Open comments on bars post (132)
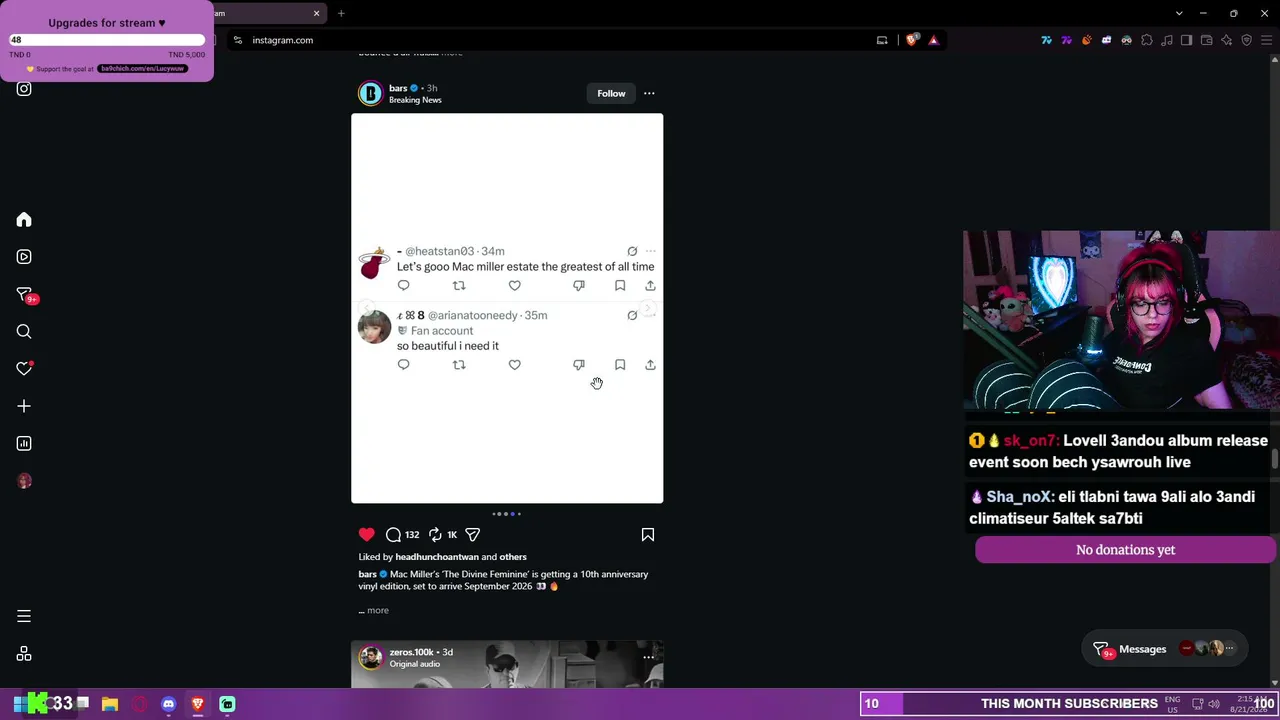 (x=402, y=535)
